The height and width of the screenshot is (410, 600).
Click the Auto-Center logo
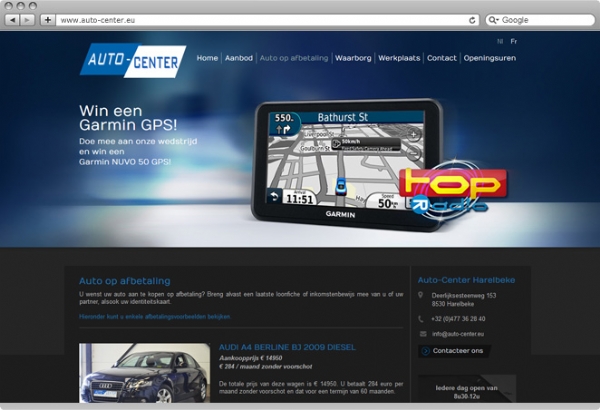[133, 60]
